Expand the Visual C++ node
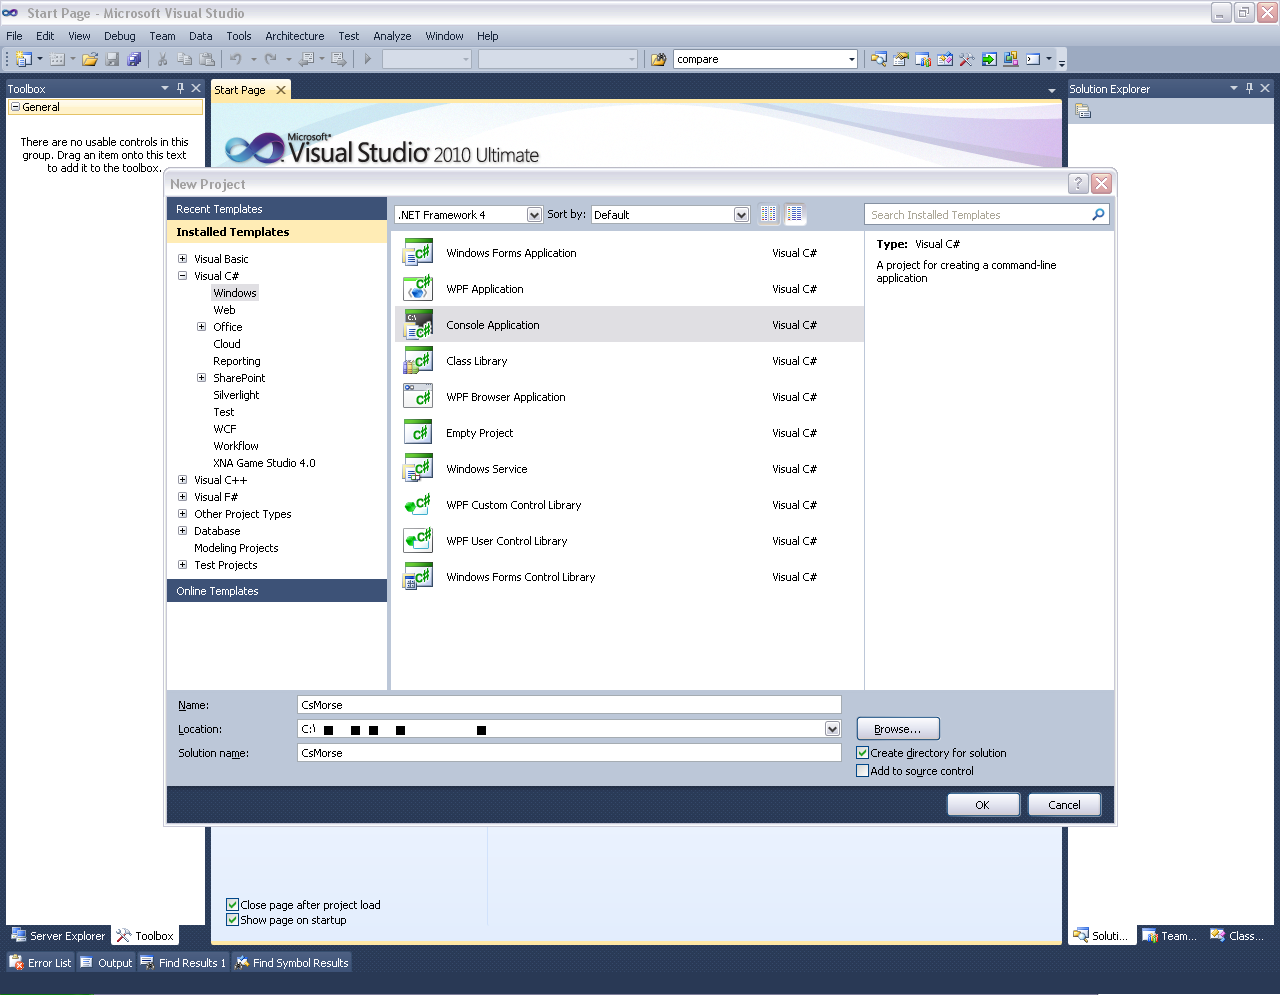This screenshot has width=1280, height=995. coord(182,480)
